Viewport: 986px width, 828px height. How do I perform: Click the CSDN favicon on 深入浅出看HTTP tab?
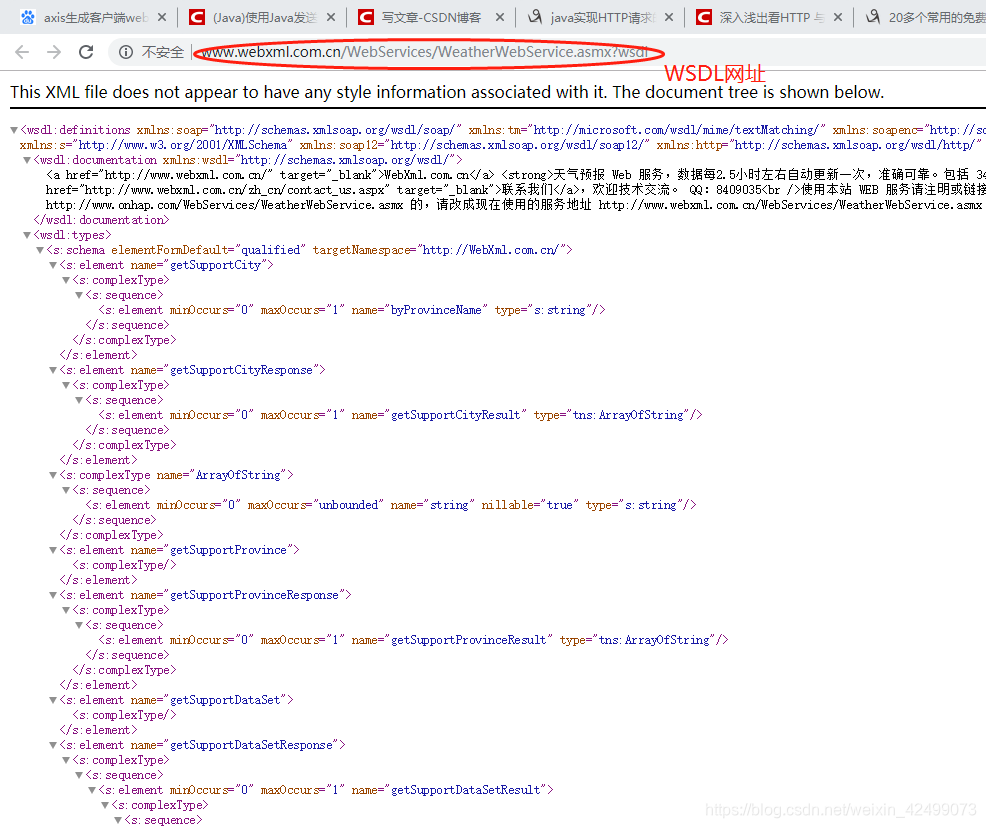(x=704, y=18)
